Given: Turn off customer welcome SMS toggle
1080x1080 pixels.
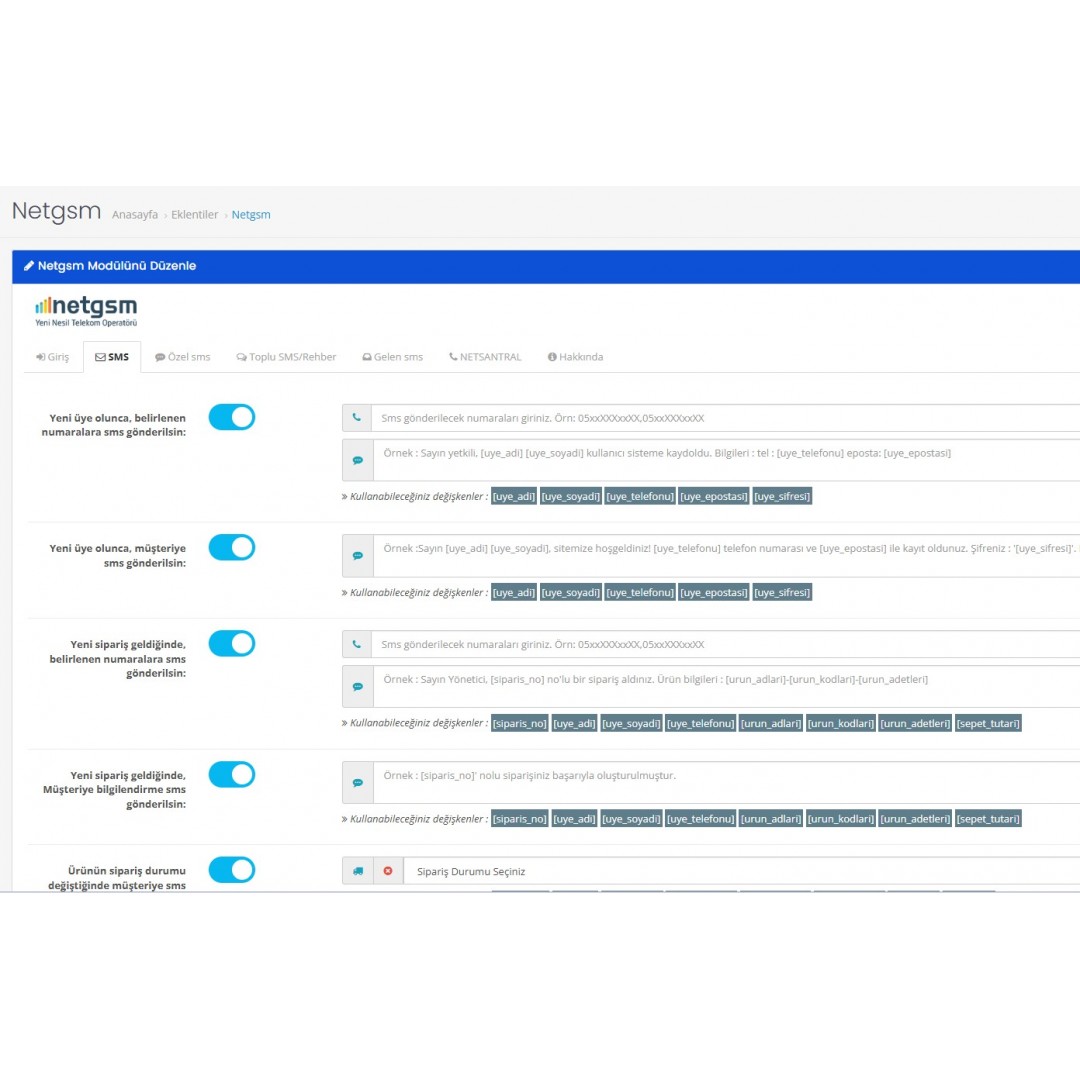Looking at the screenshot, I should pyautogui.click(x=232, y=547).
